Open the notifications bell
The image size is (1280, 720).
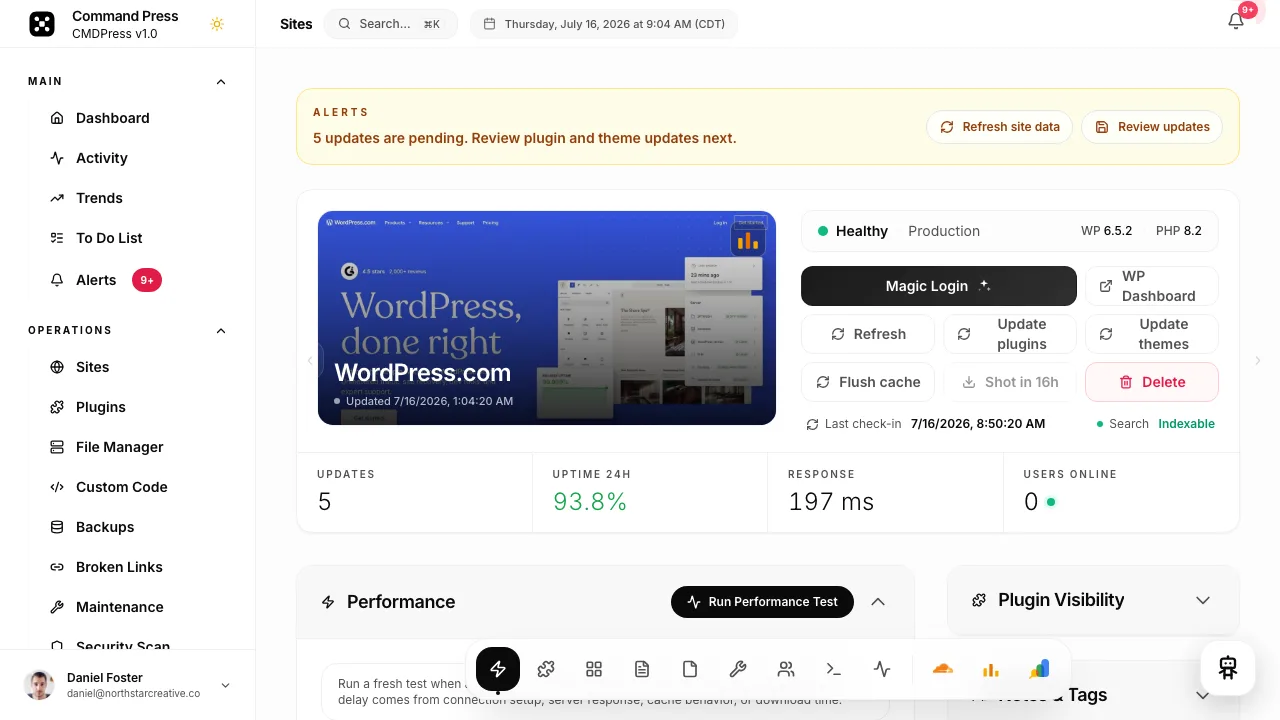[1236, 21]
